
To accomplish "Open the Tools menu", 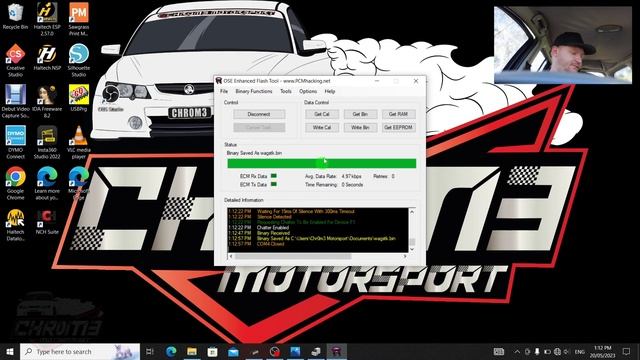I will [286, 91].
